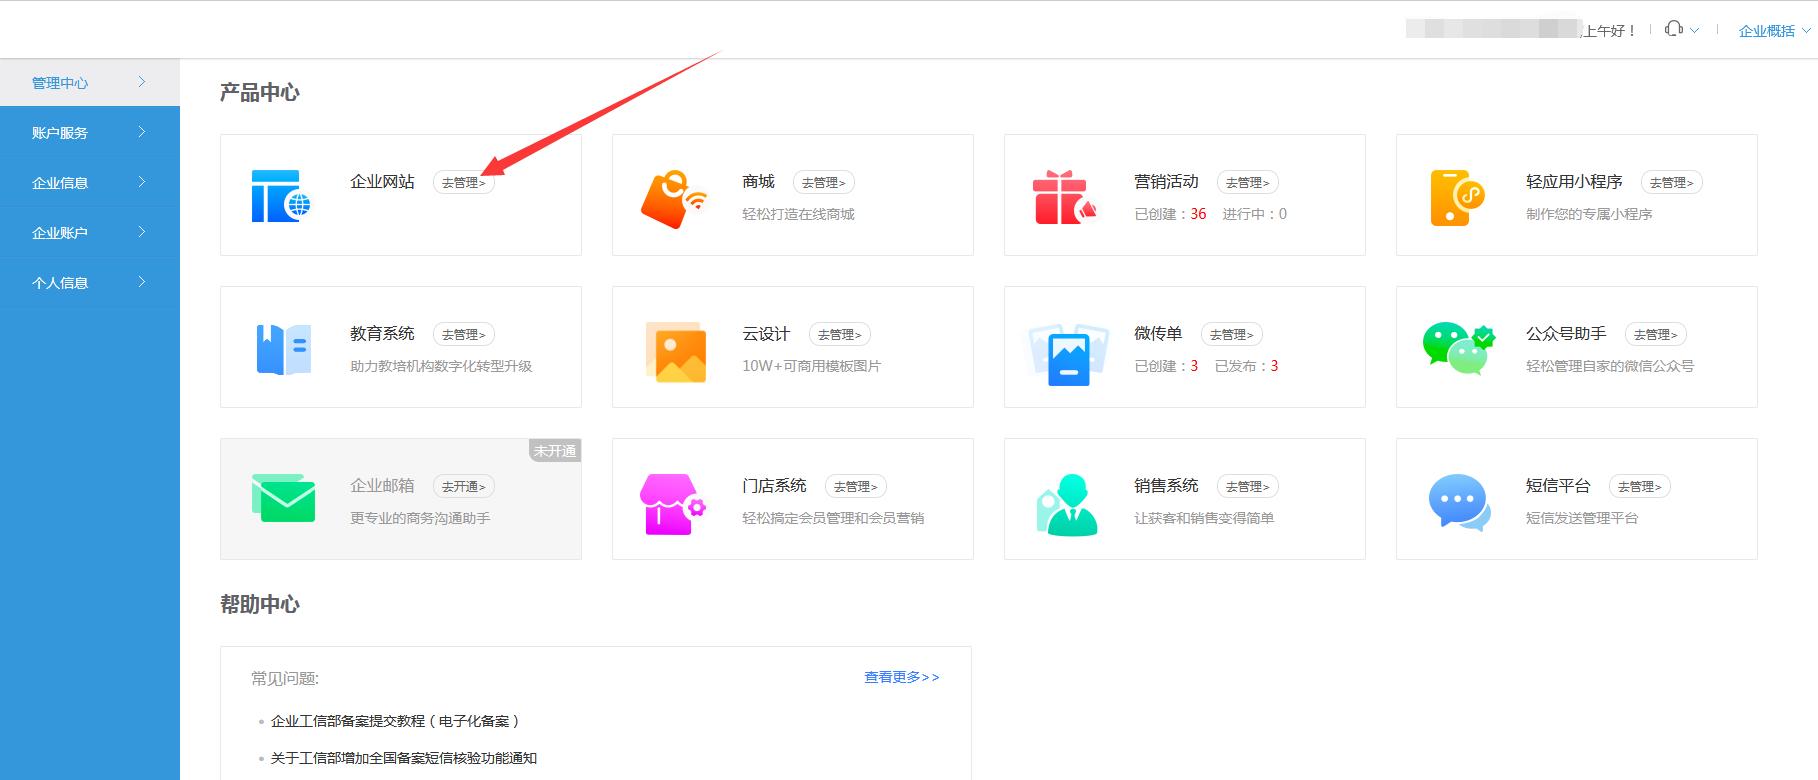1818x780 pixels.
Task: Click the 商城 shopping bag icon
Action: point(673,198)
